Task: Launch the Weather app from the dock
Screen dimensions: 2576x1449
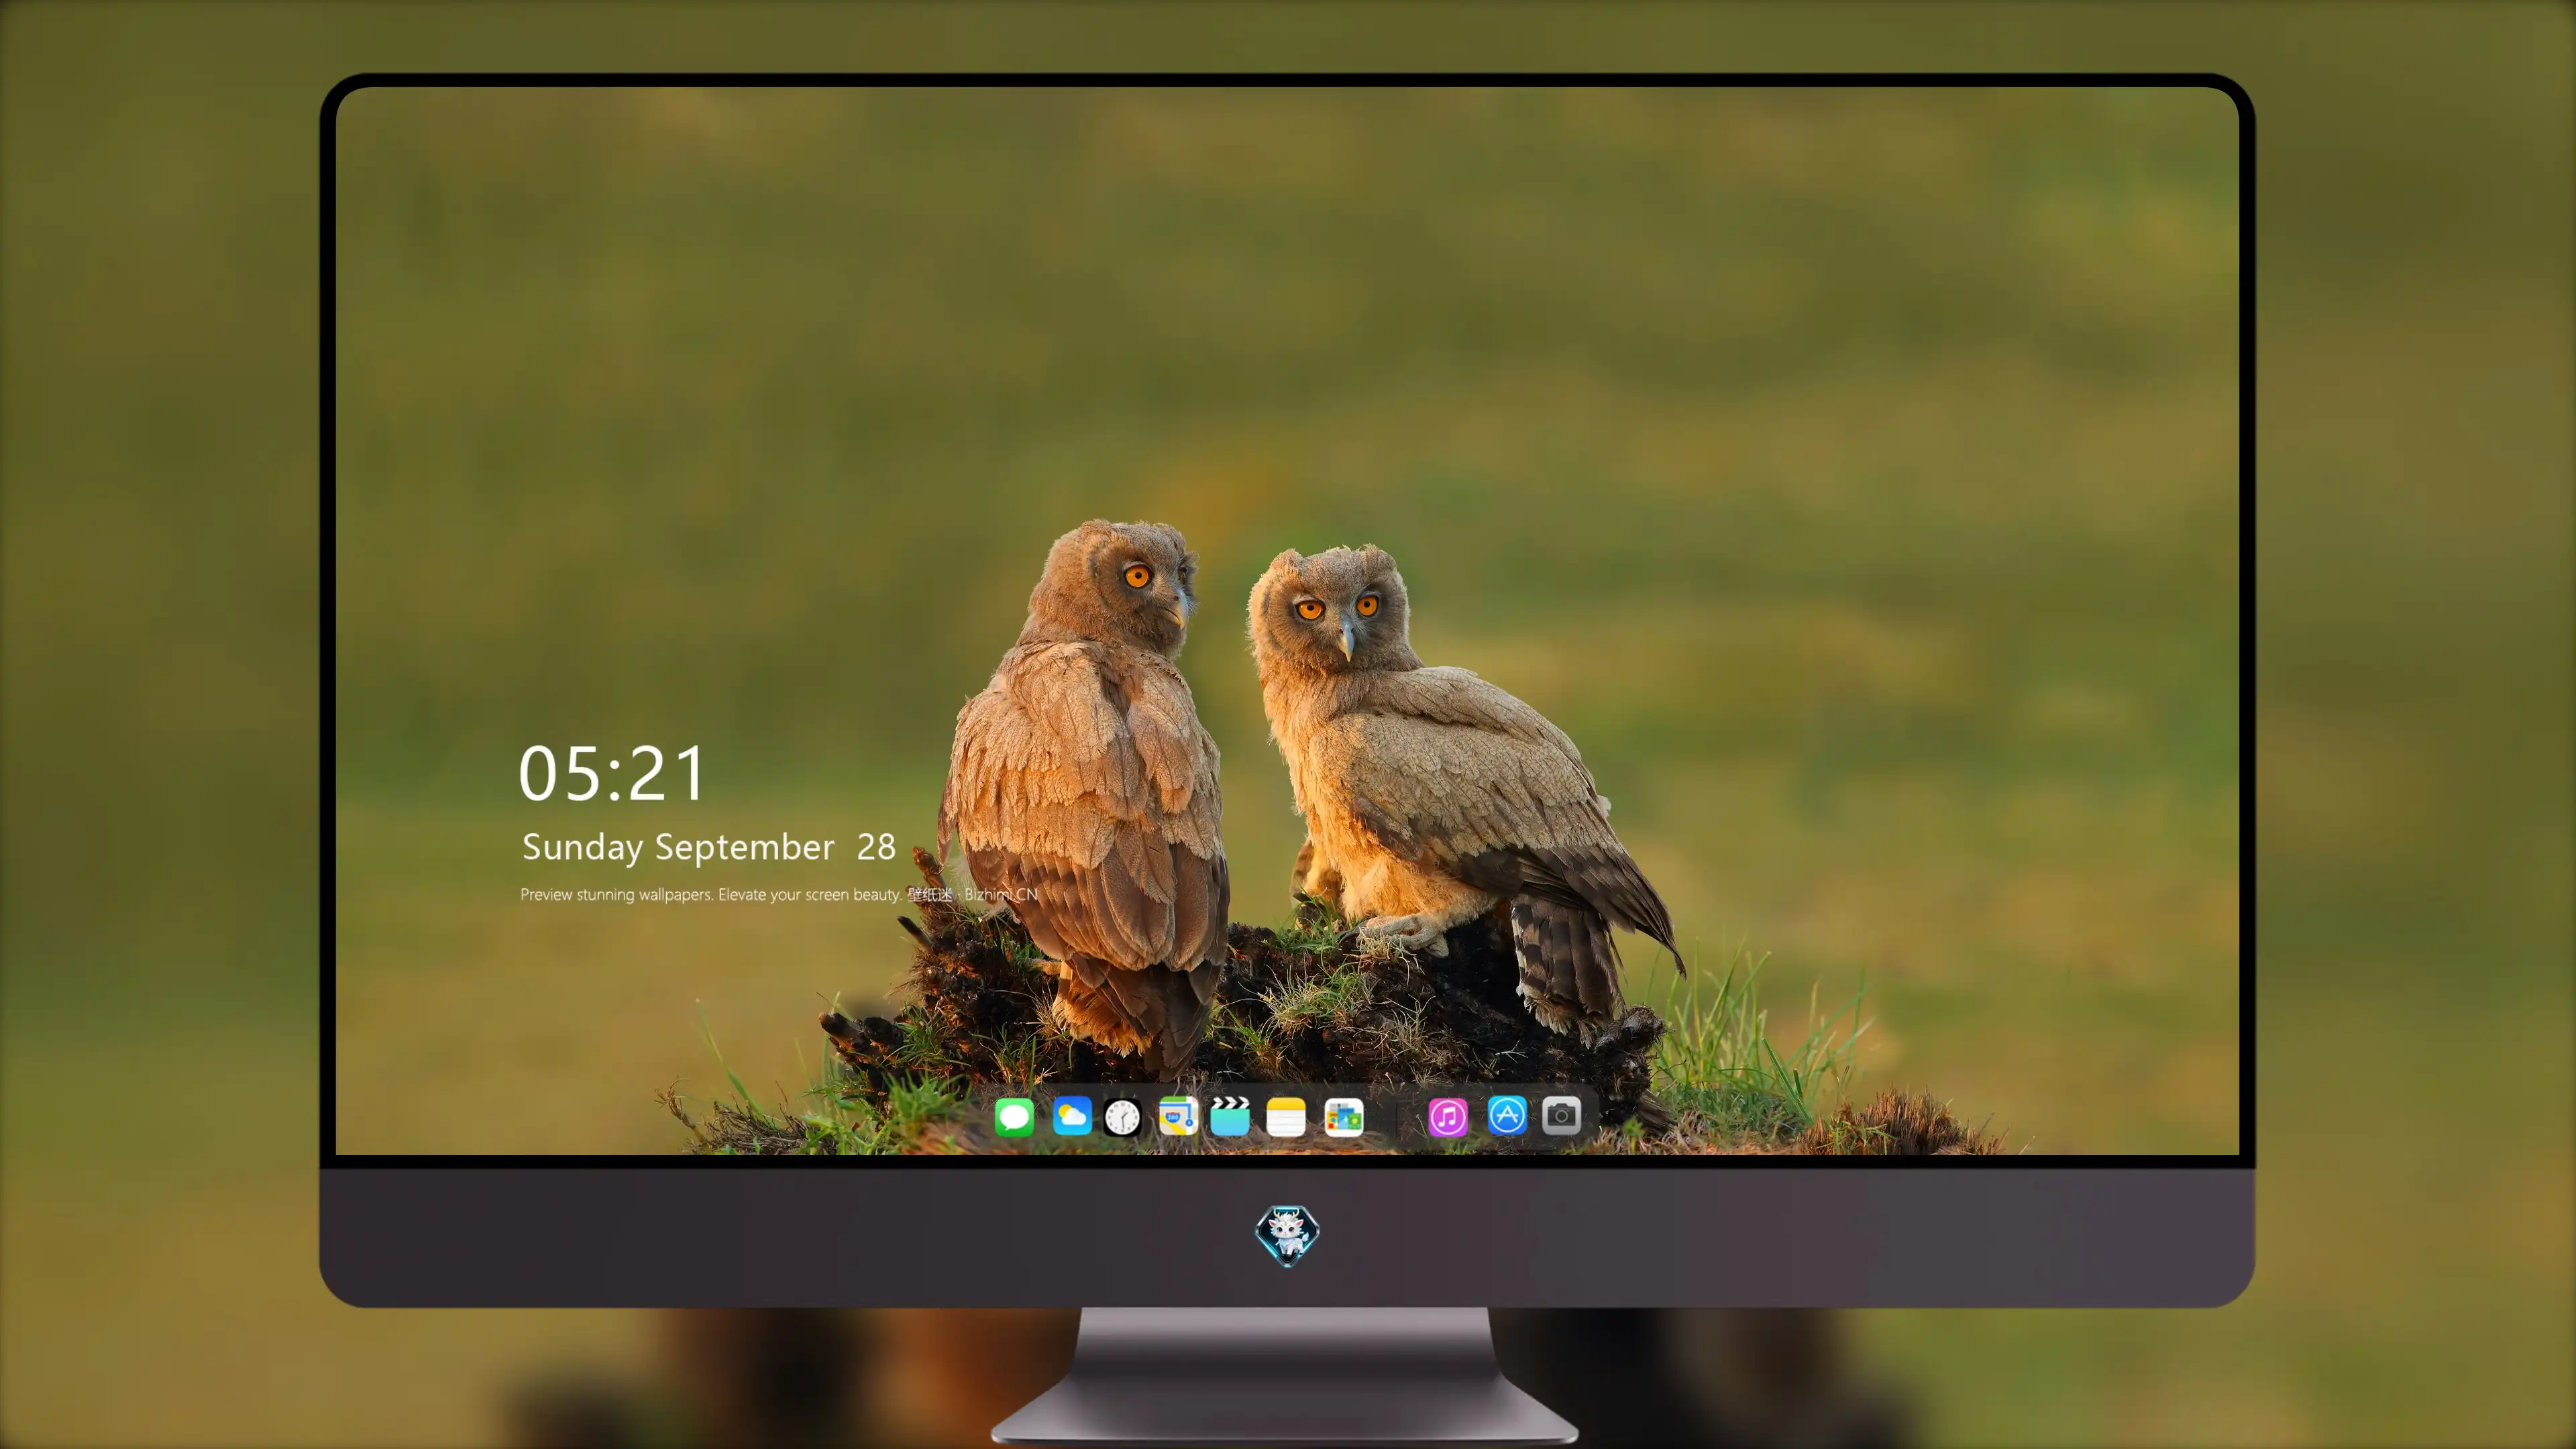Action: 1072,1116
